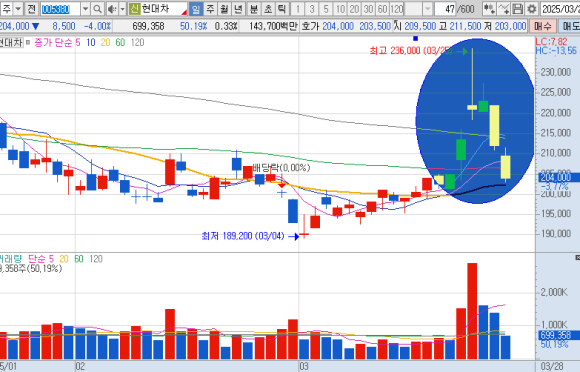This screenshot has height=372, width=580.
Task: Toggle the 20 moving average in price legend
Action: [105, 43]
